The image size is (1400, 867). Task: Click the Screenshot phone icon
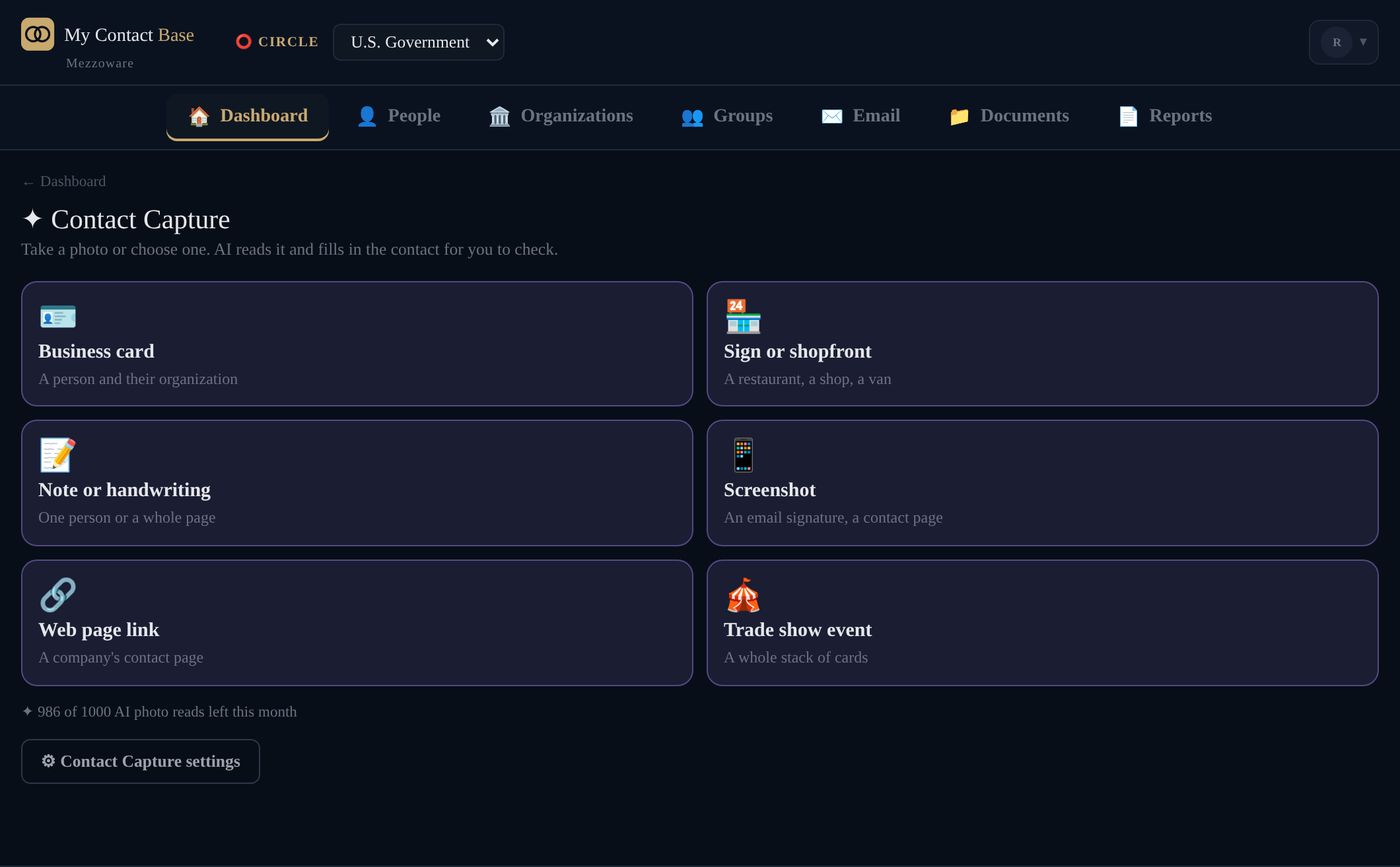743,455
